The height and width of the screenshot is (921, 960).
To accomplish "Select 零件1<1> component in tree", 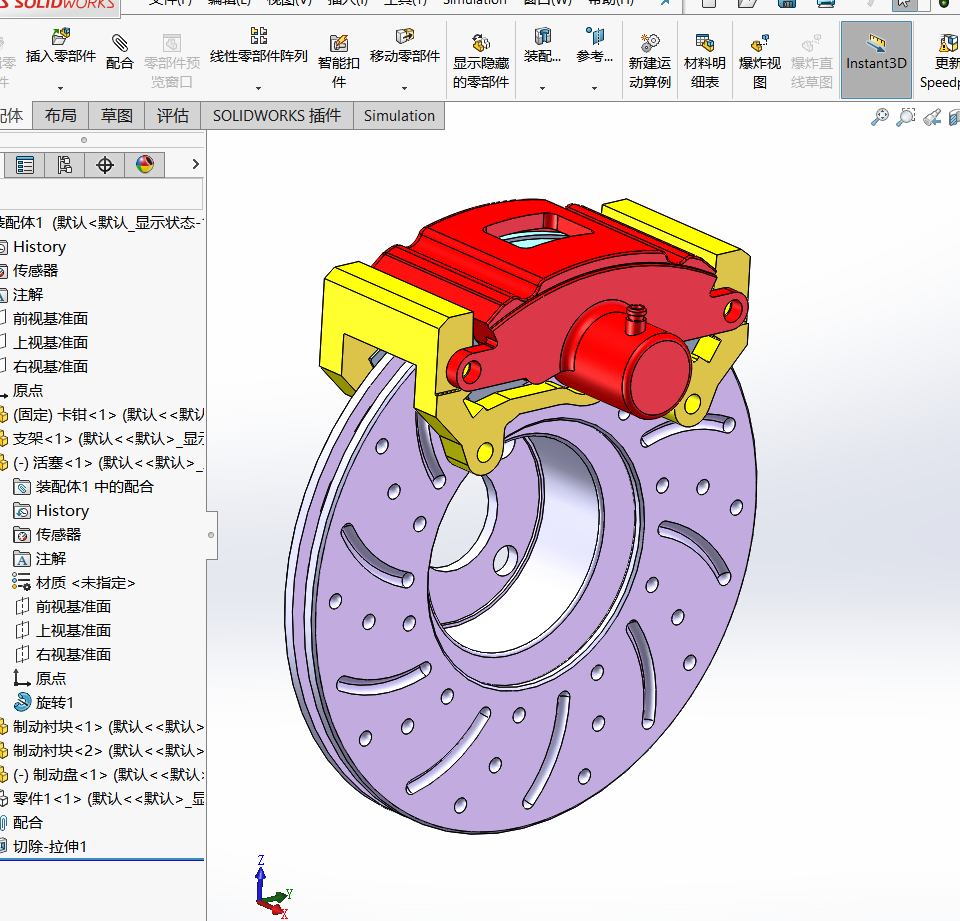I will (x=102, y=799).
